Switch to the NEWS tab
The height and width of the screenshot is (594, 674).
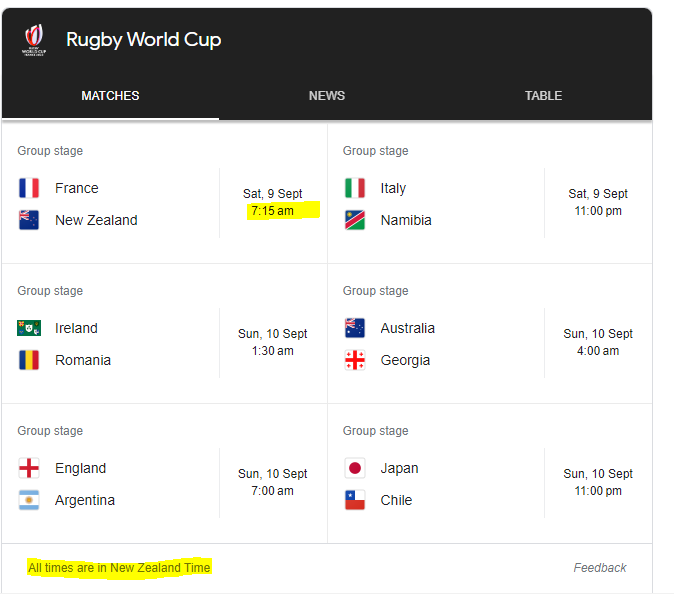(327, 95)
